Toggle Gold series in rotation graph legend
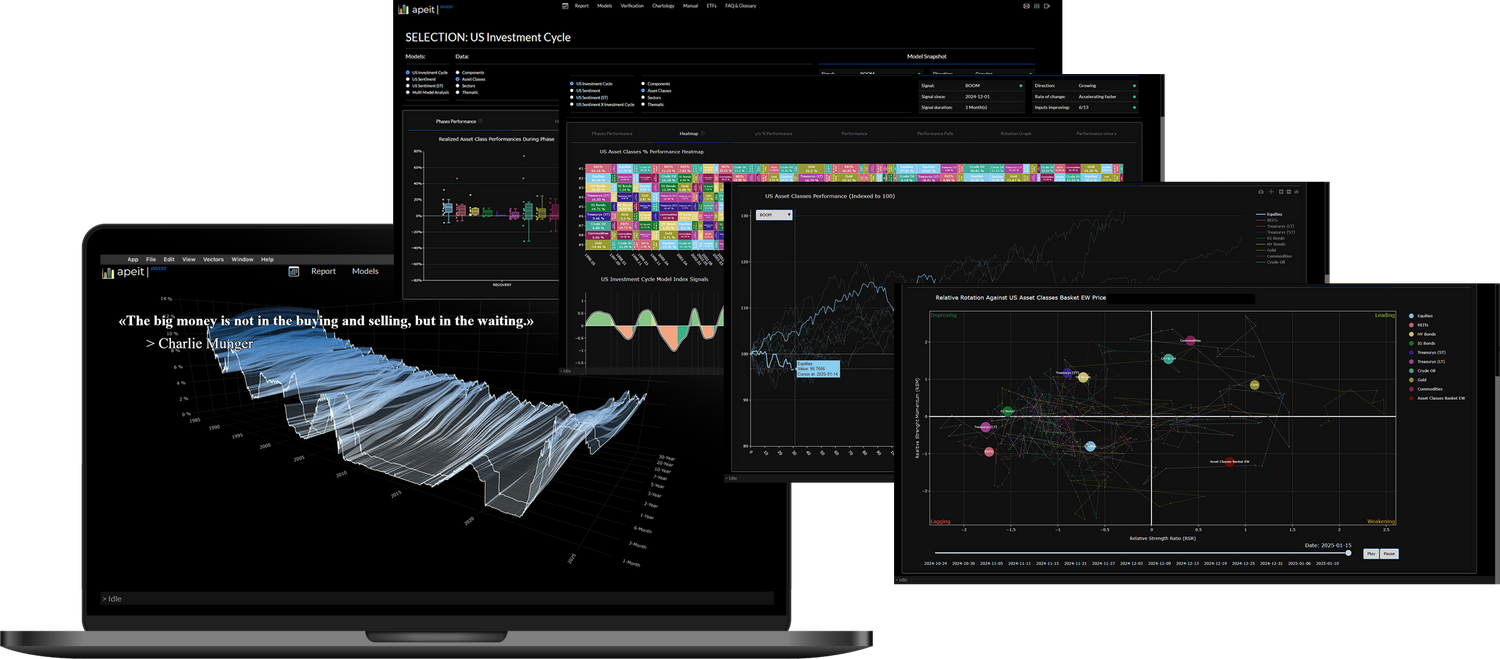Viewport: 1500px width, 659px height. click(1411, 379)
